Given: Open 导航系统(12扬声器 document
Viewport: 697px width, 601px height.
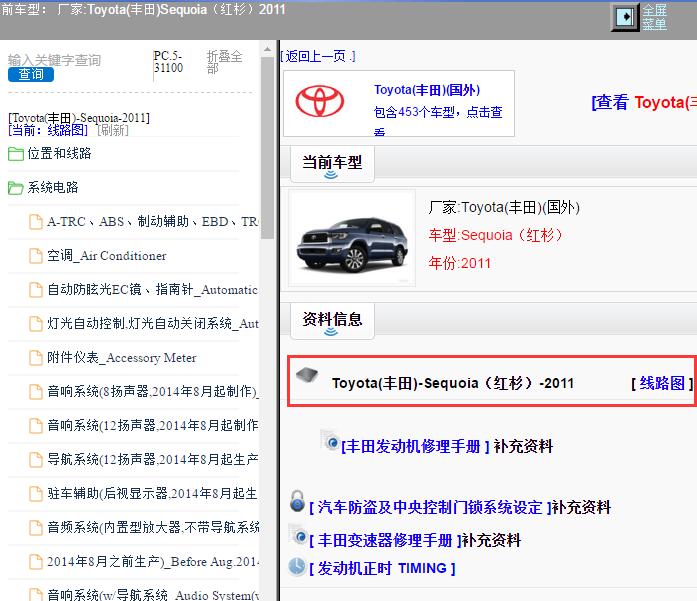Looking at the screenshot, I should coord(152,459).
